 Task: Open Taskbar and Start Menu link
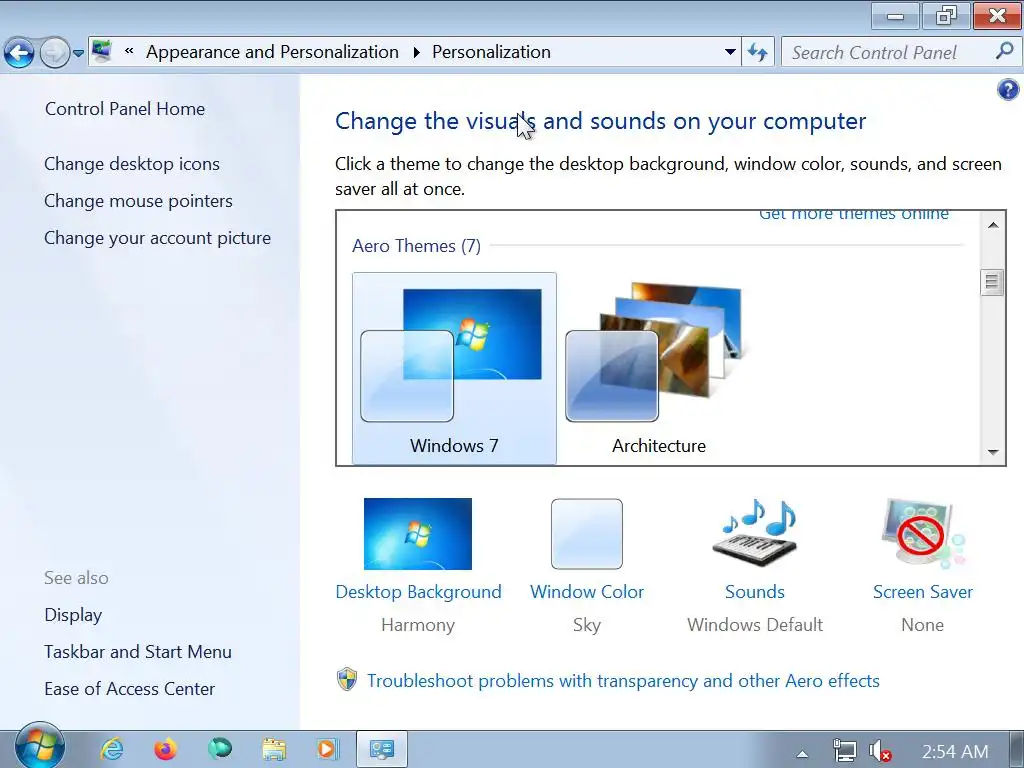coord(138,652)
